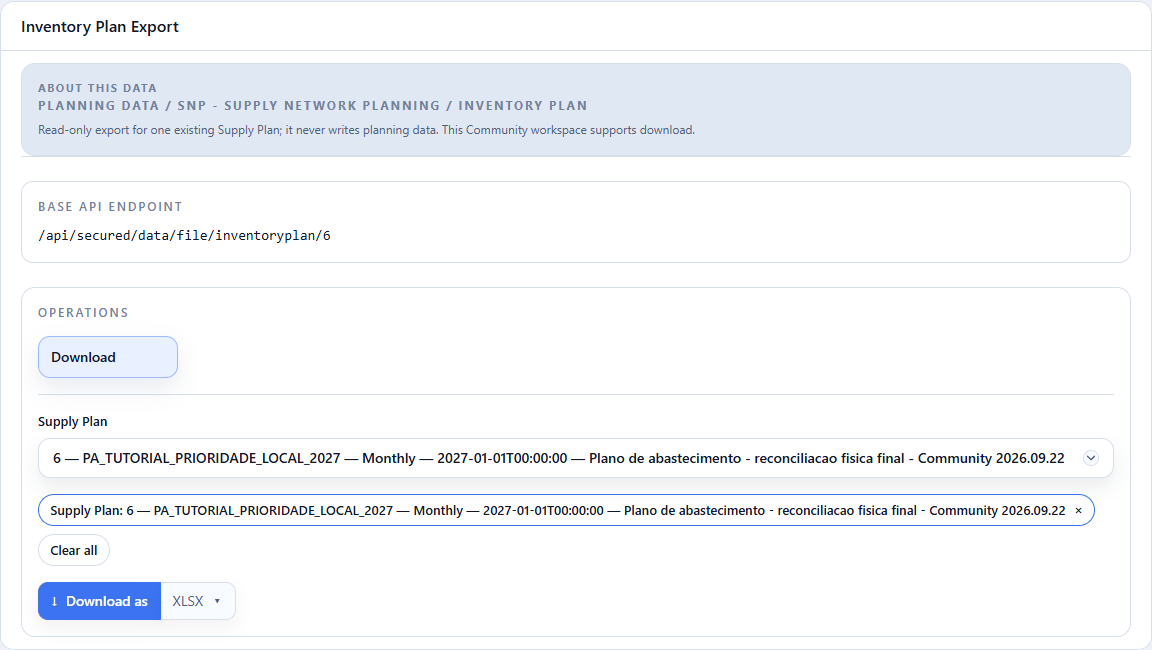Click the Base API Endpoint label
Image resolution: width=1152 pixels, height=650 pixels.
pyautogui.click(x=110, y=207)
